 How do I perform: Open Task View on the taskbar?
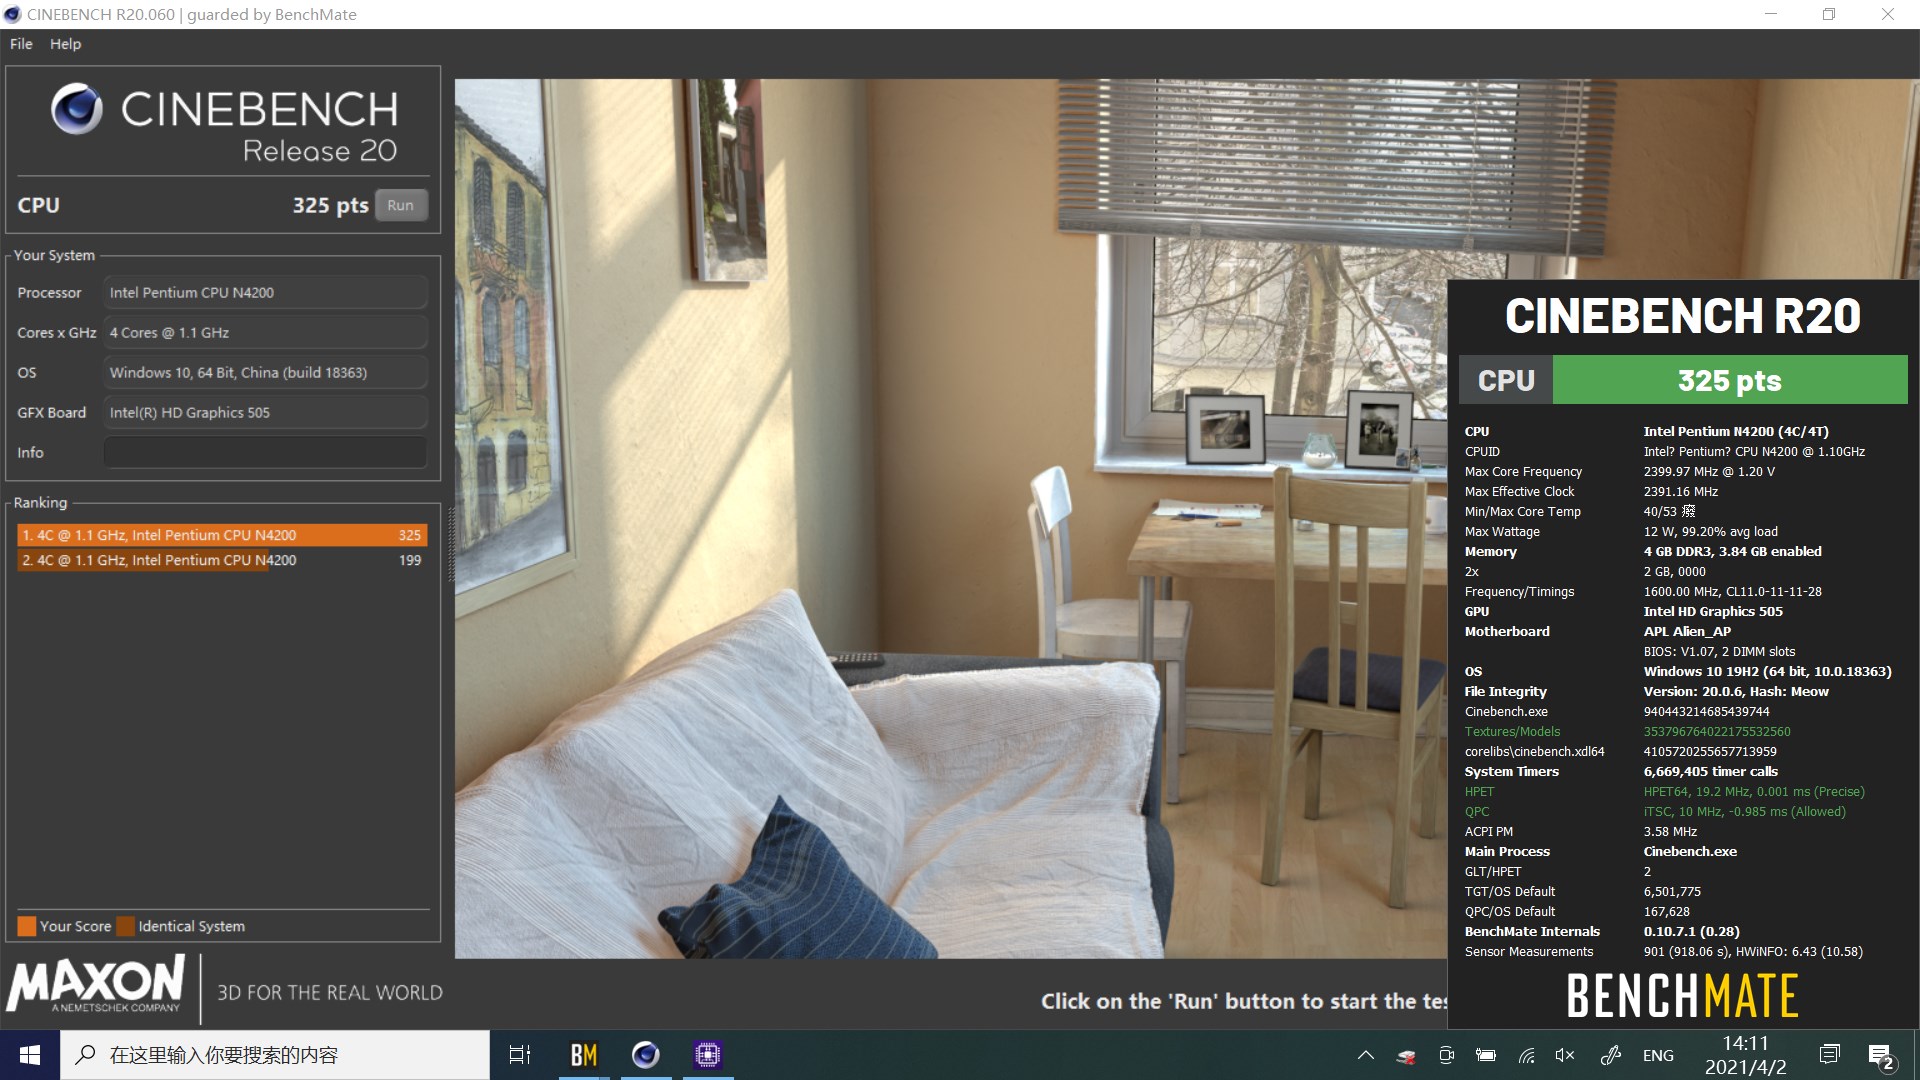tap(520, 1055)
